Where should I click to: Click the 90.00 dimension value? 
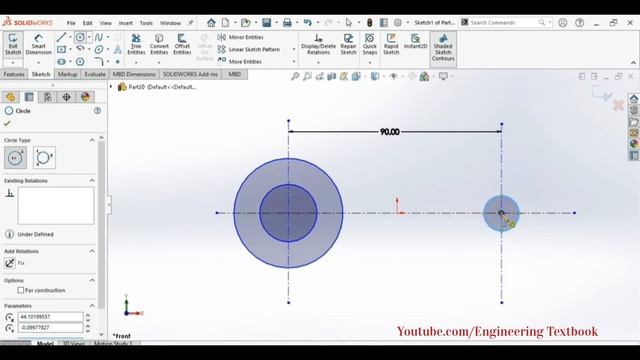[389, 132]
